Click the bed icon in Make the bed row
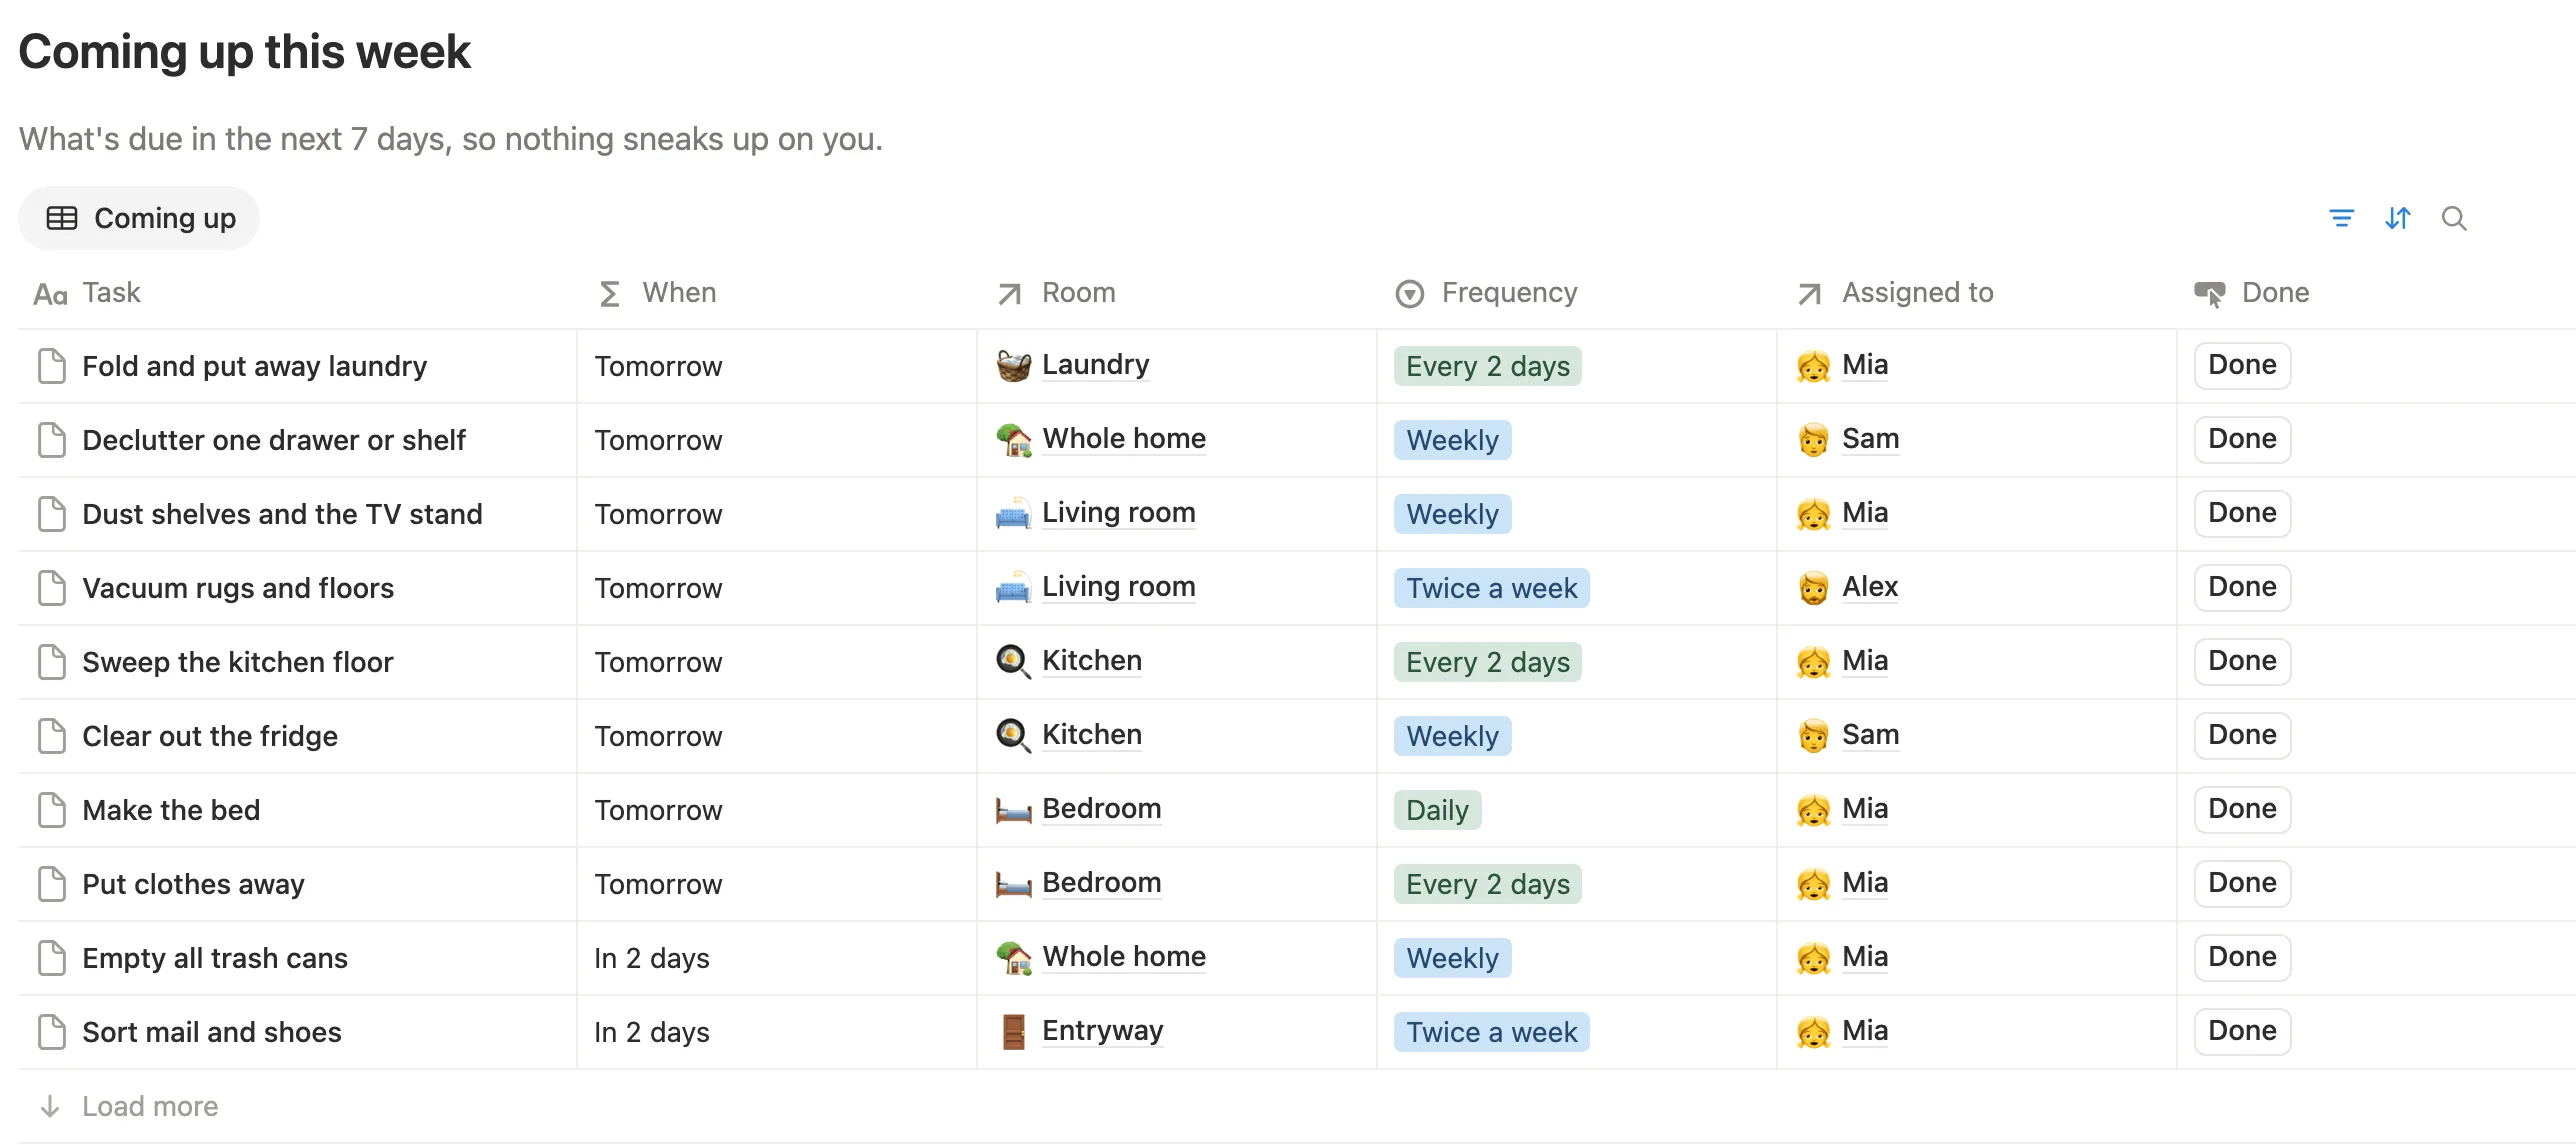The height and width of the screenshot is (1145, 2576). point(1013,810)
